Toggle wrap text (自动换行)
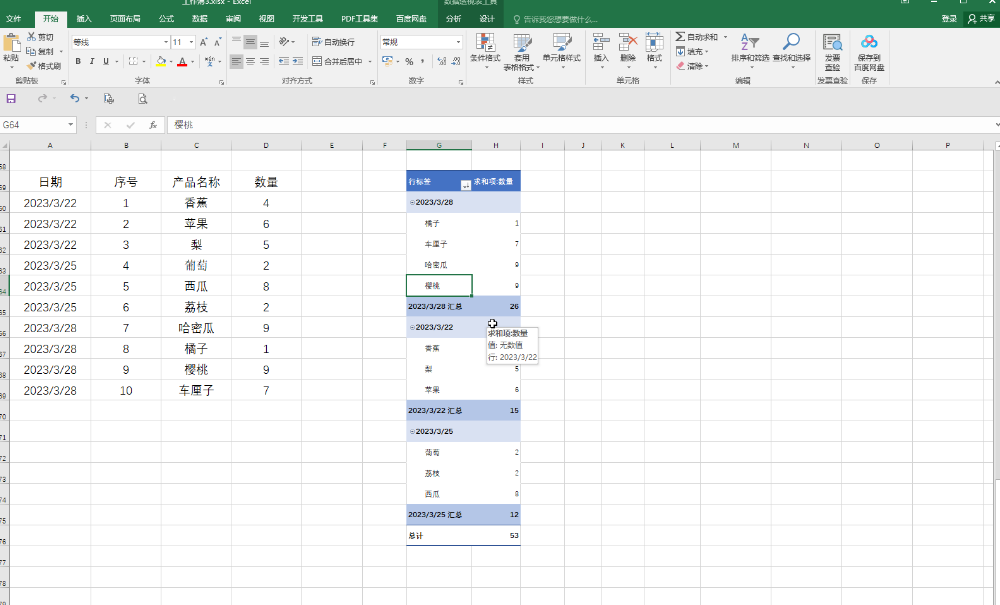This screenshot has height=605, width=1000. [333, 42]
